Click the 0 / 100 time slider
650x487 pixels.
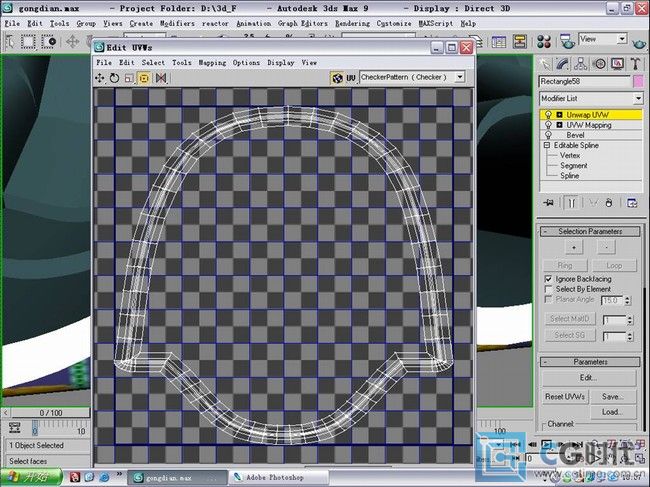[x=51, y=413]
